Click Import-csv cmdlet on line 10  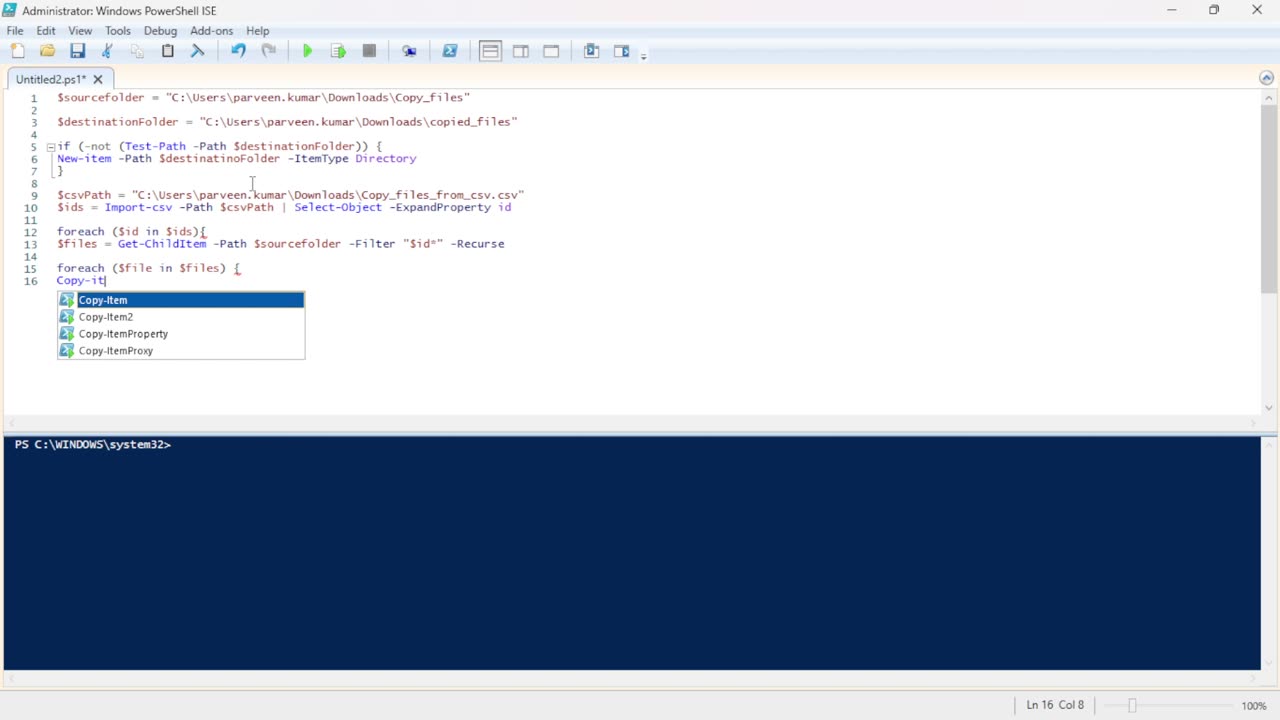[x=138, y=208]
